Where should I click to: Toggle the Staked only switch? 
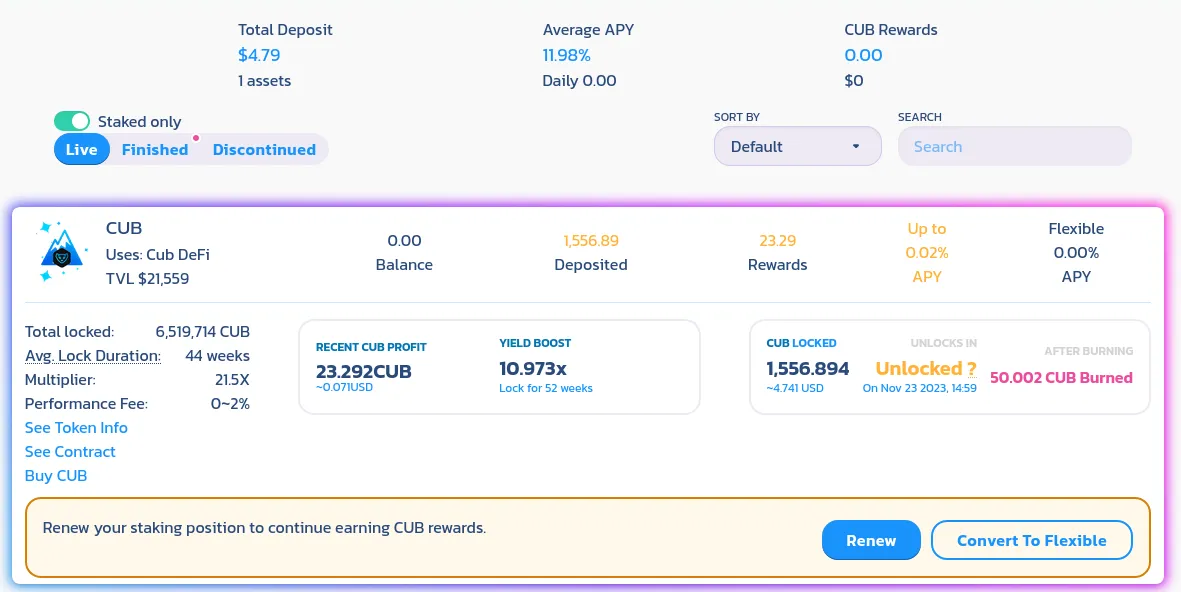72,121
